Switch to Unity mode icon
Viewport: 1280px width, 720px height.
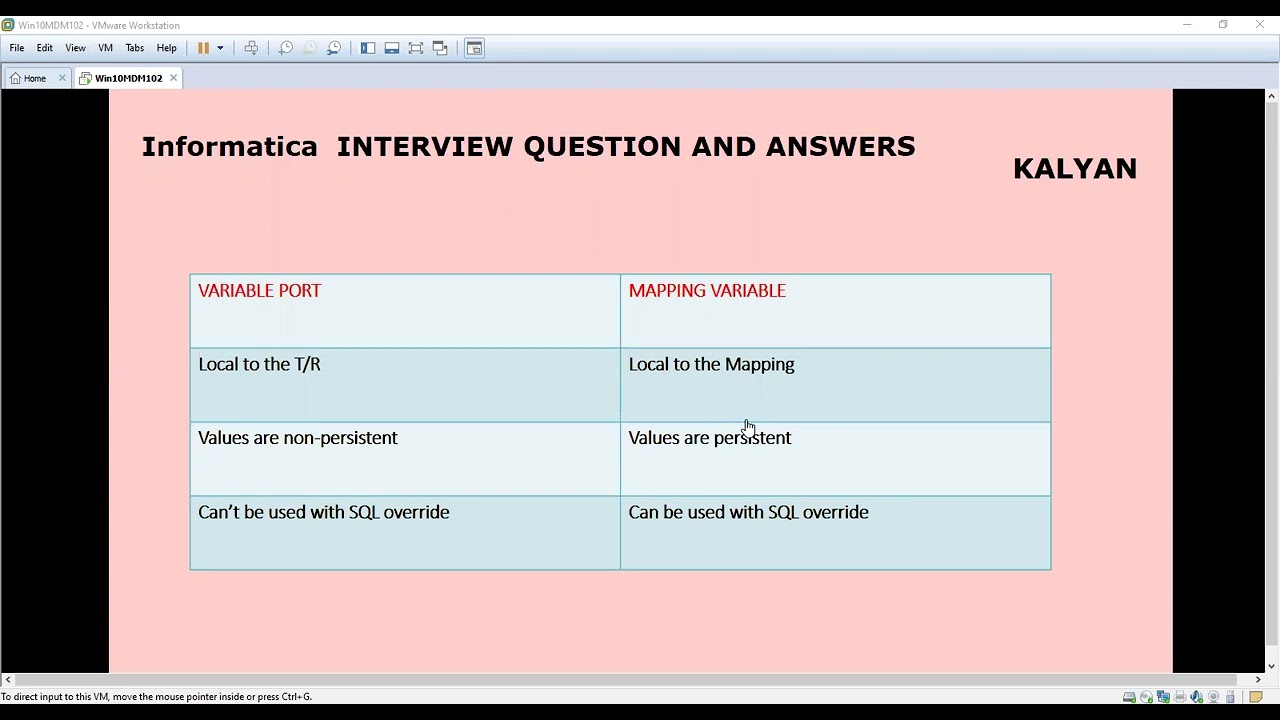click(x=440, y=48)
